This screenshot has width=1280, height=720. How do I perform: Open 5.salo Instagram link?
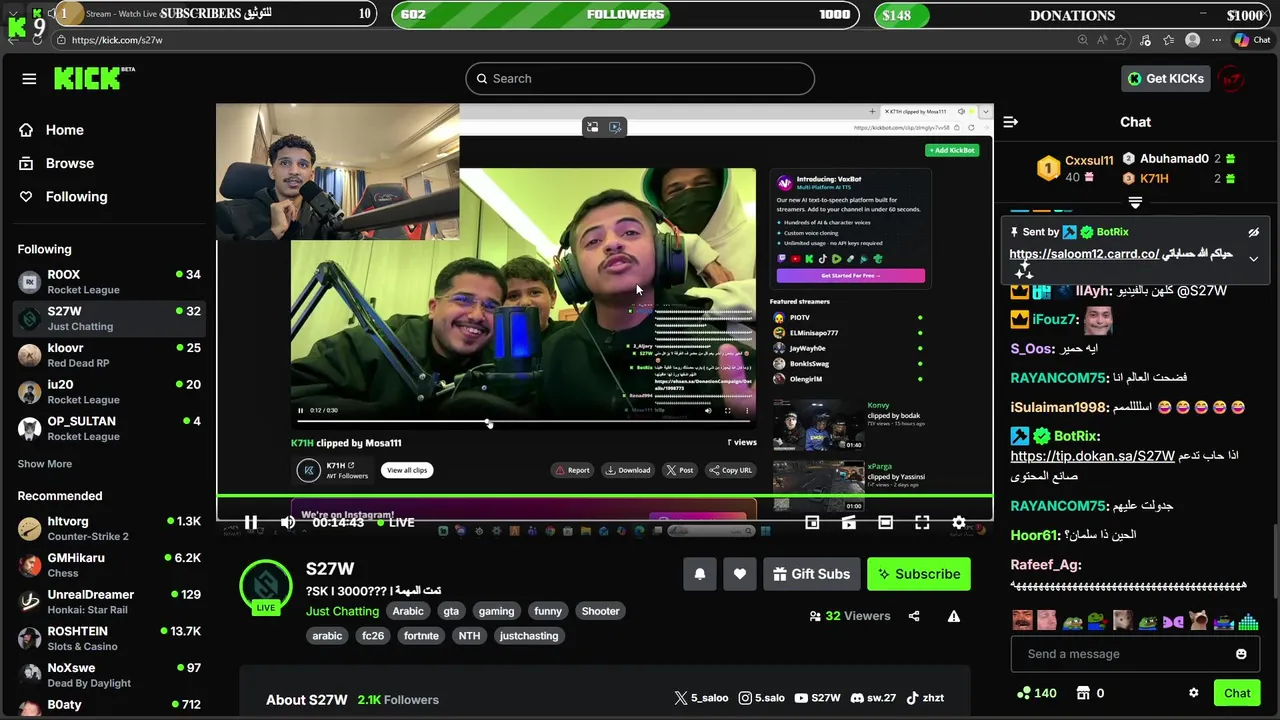[761, 698]
